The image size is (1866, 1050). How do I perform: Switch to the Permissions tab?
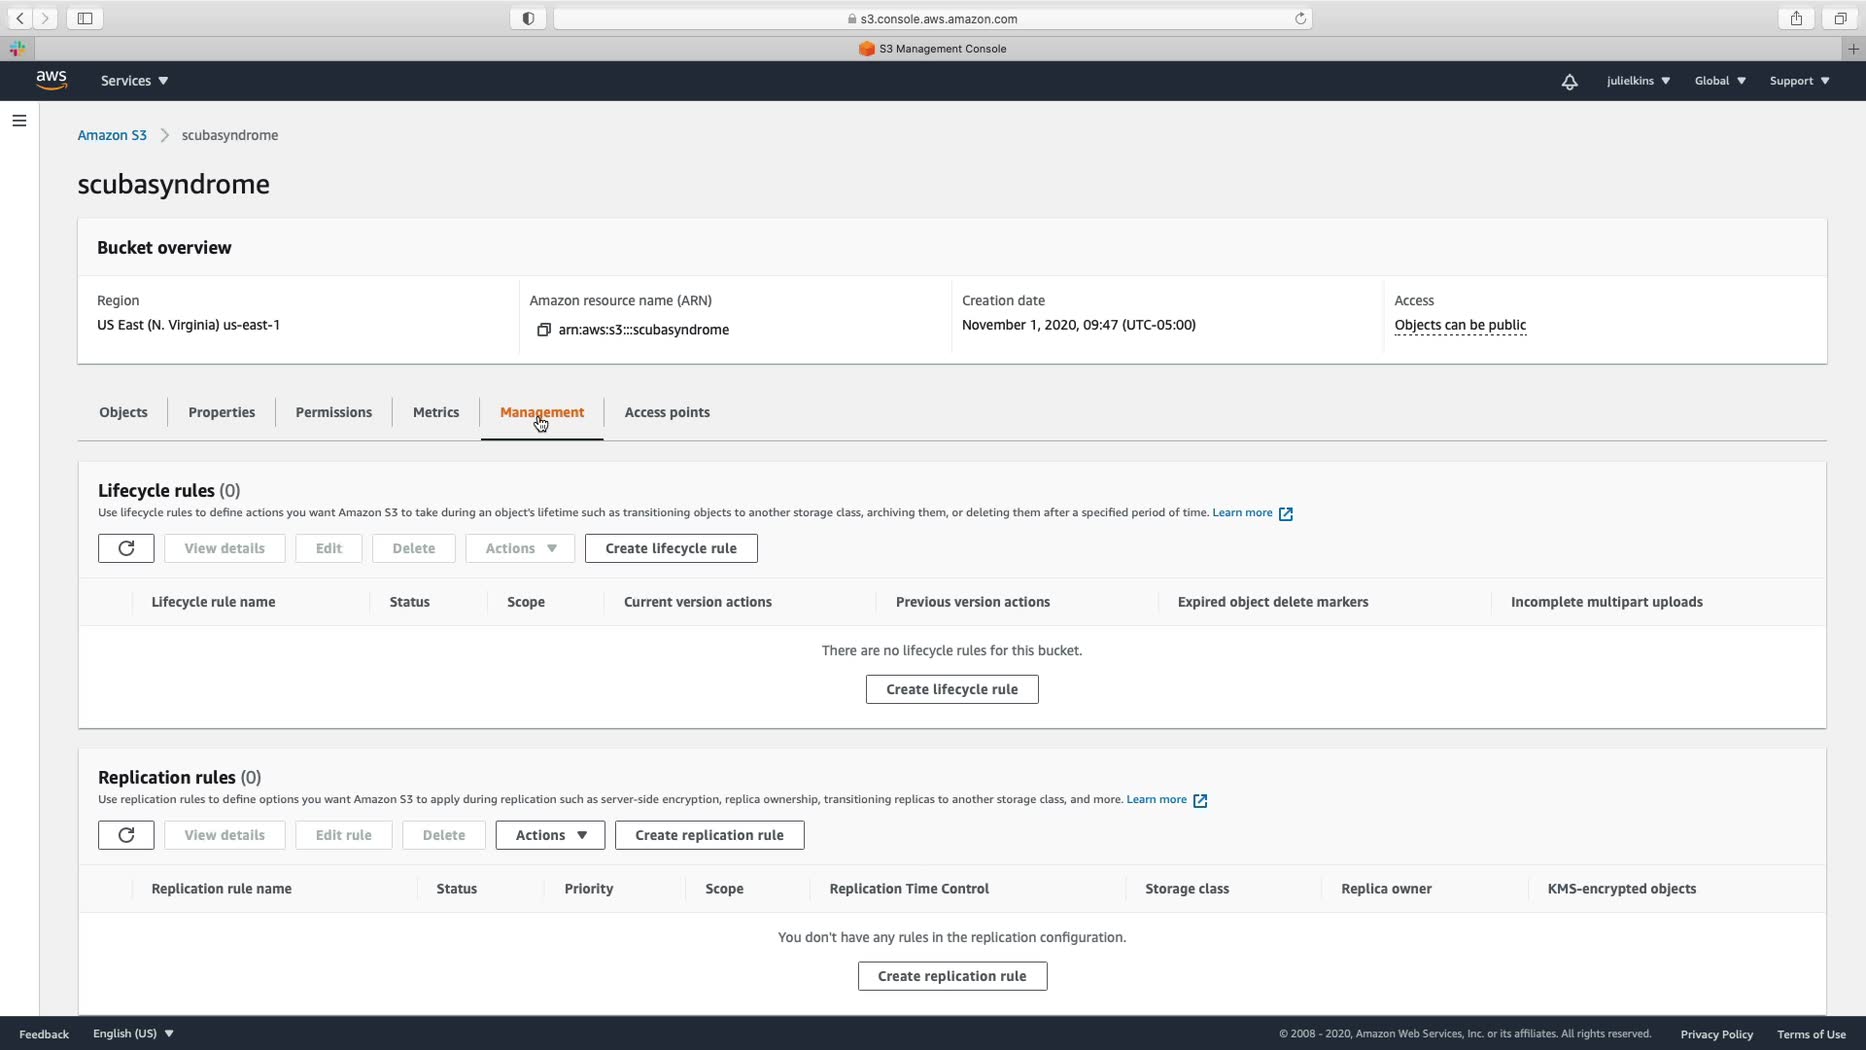[333, 412]
